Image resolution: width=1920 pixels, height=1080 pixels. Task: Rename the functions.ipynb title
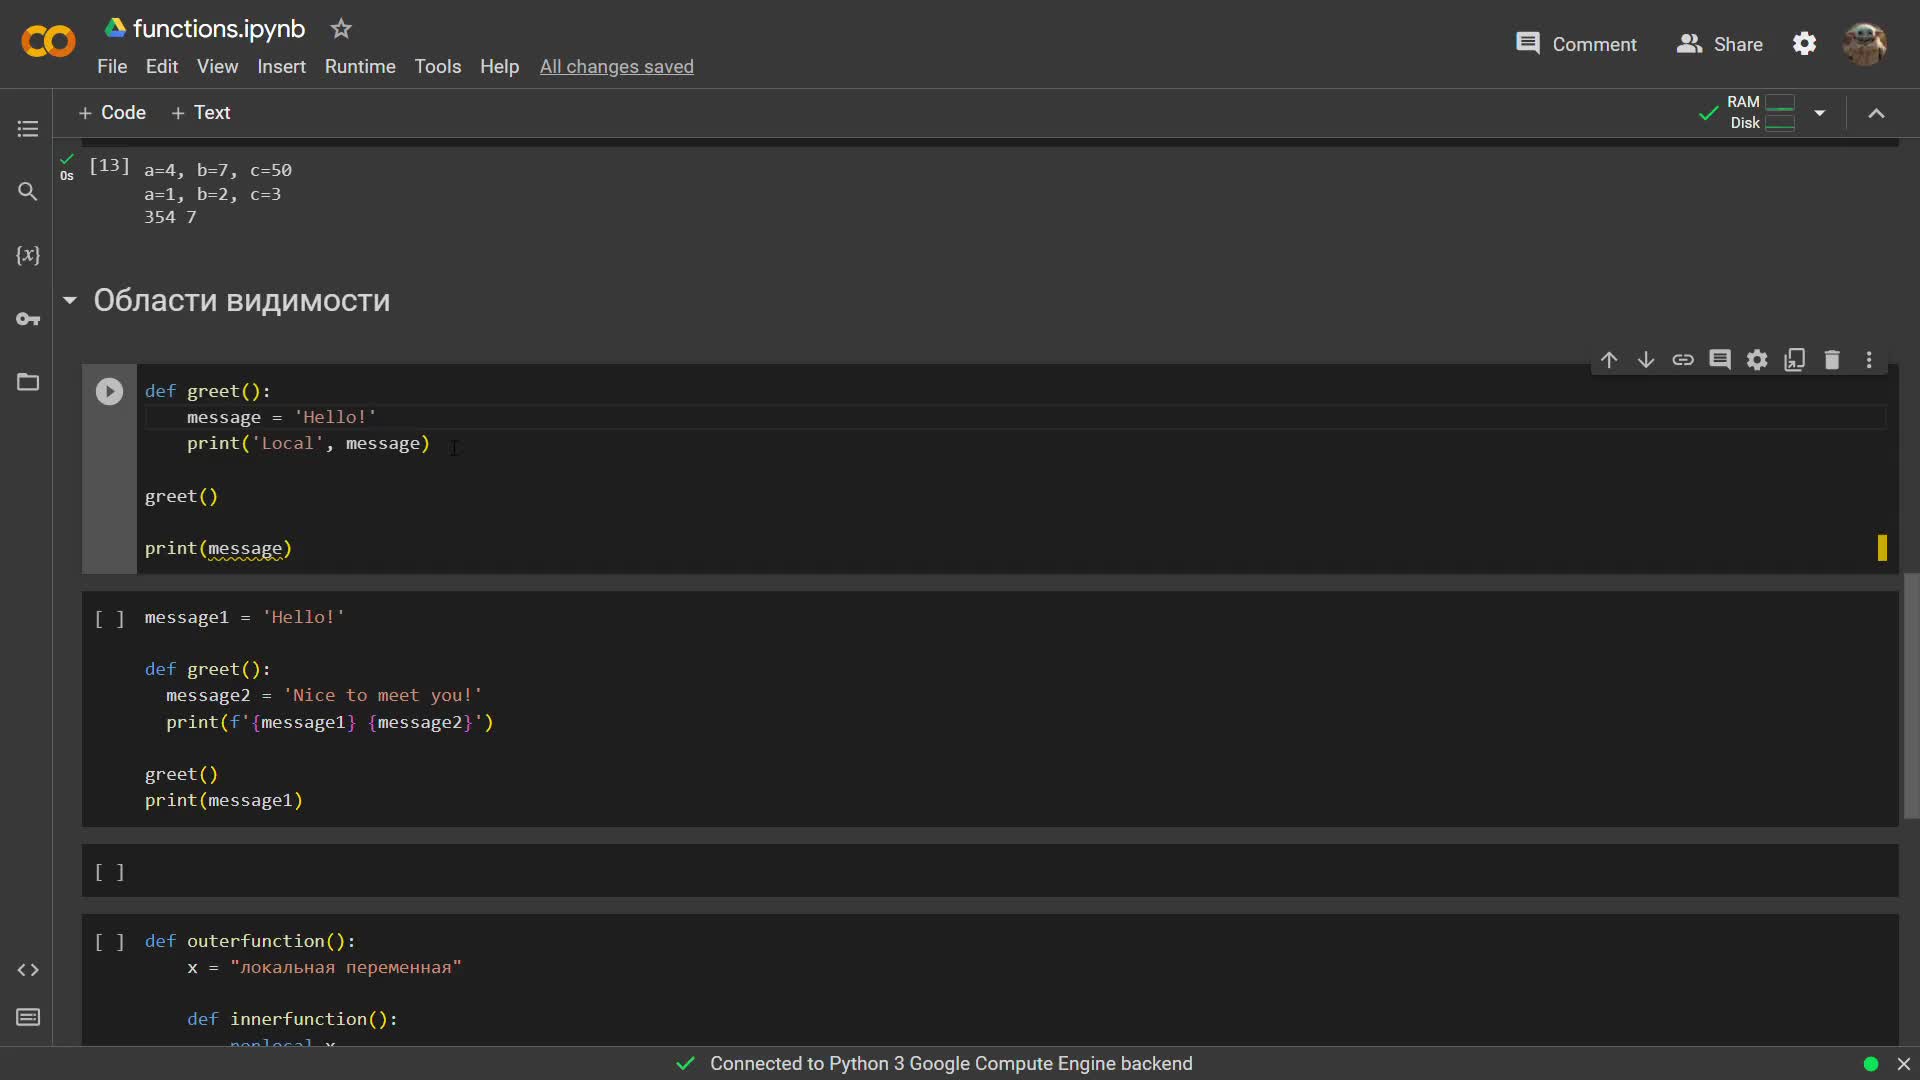point(219,29)
